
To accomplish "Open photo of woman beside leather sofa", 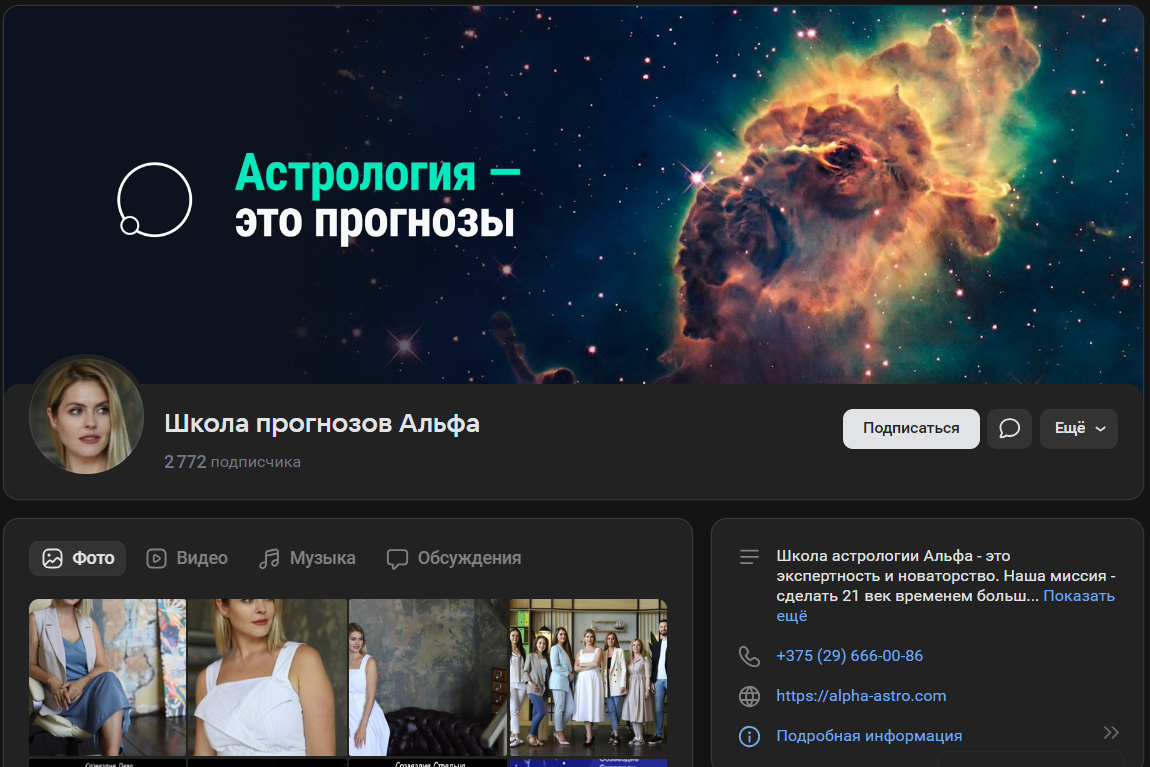I will pyautogui.click(x=428, y=678).
